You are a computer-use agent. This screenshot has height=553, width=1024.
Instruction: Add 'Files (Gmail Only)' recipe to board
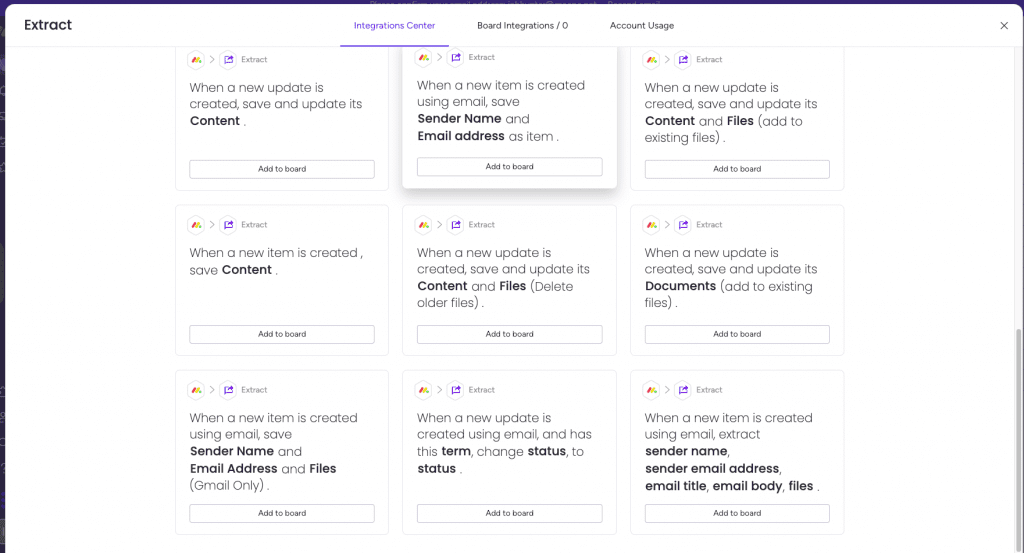pos(282,513)
